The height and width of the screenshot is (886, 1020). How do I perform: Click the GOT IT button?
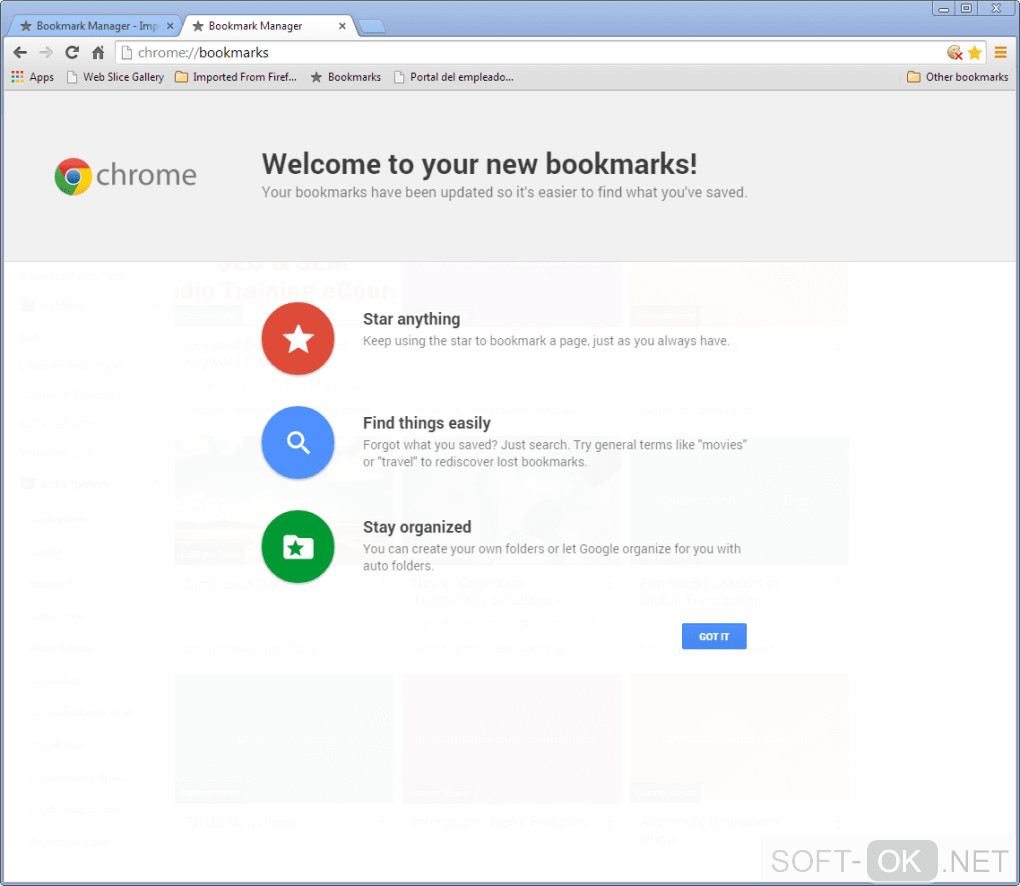pyautogui.click(x=714, y=636)
